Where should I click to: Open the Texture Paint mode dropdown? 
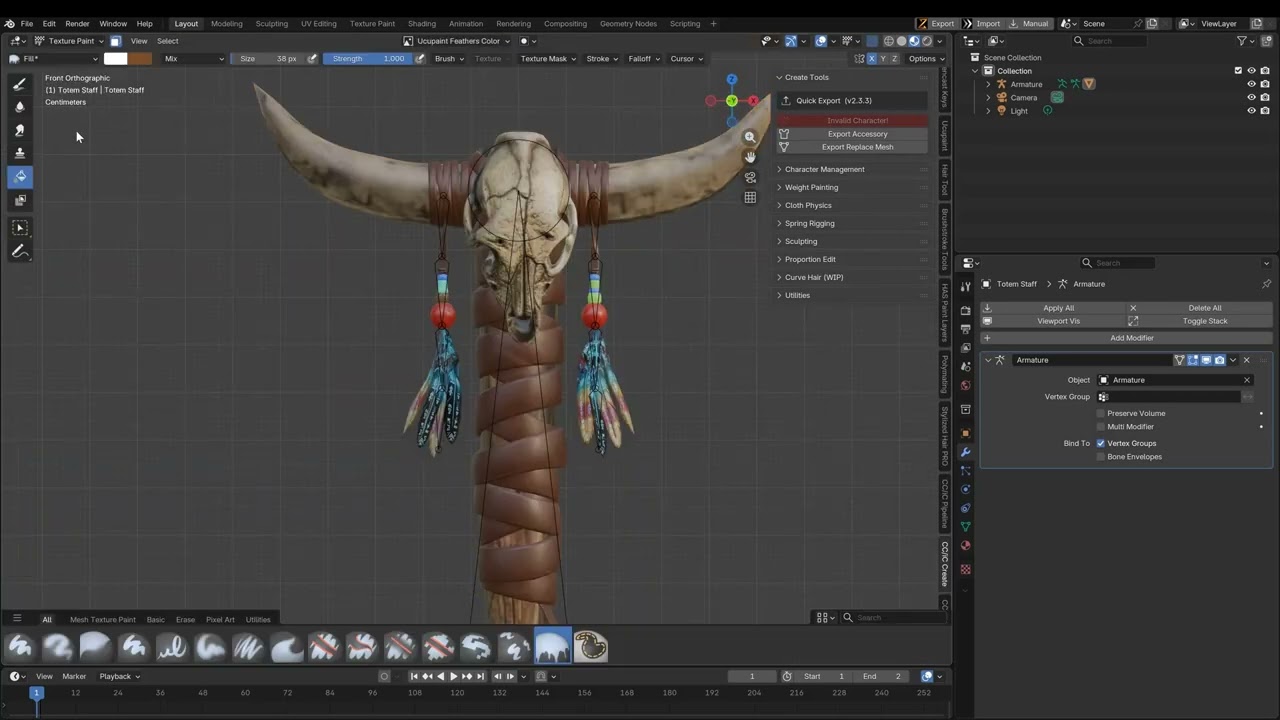point(68,41)
